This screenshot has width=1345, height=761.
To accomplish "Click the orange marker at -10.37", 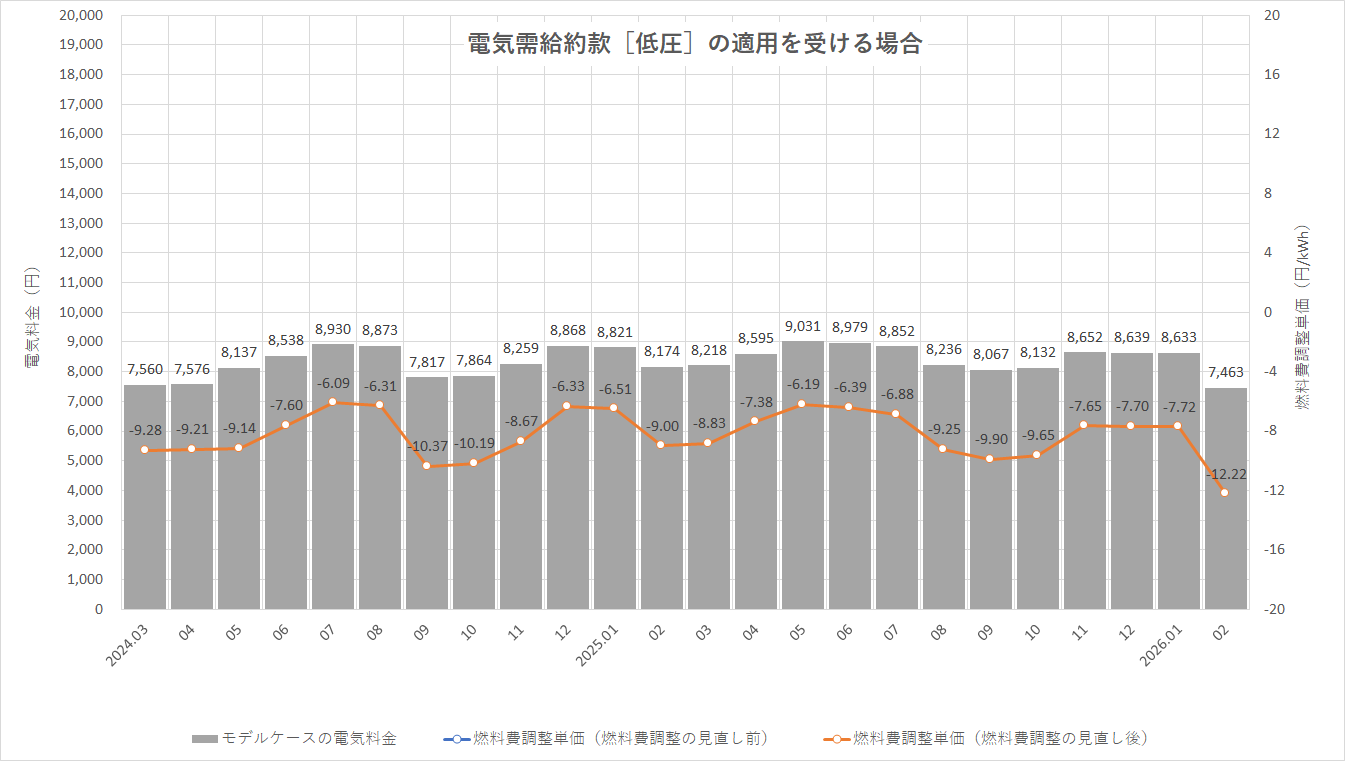I will pos(426,466).
